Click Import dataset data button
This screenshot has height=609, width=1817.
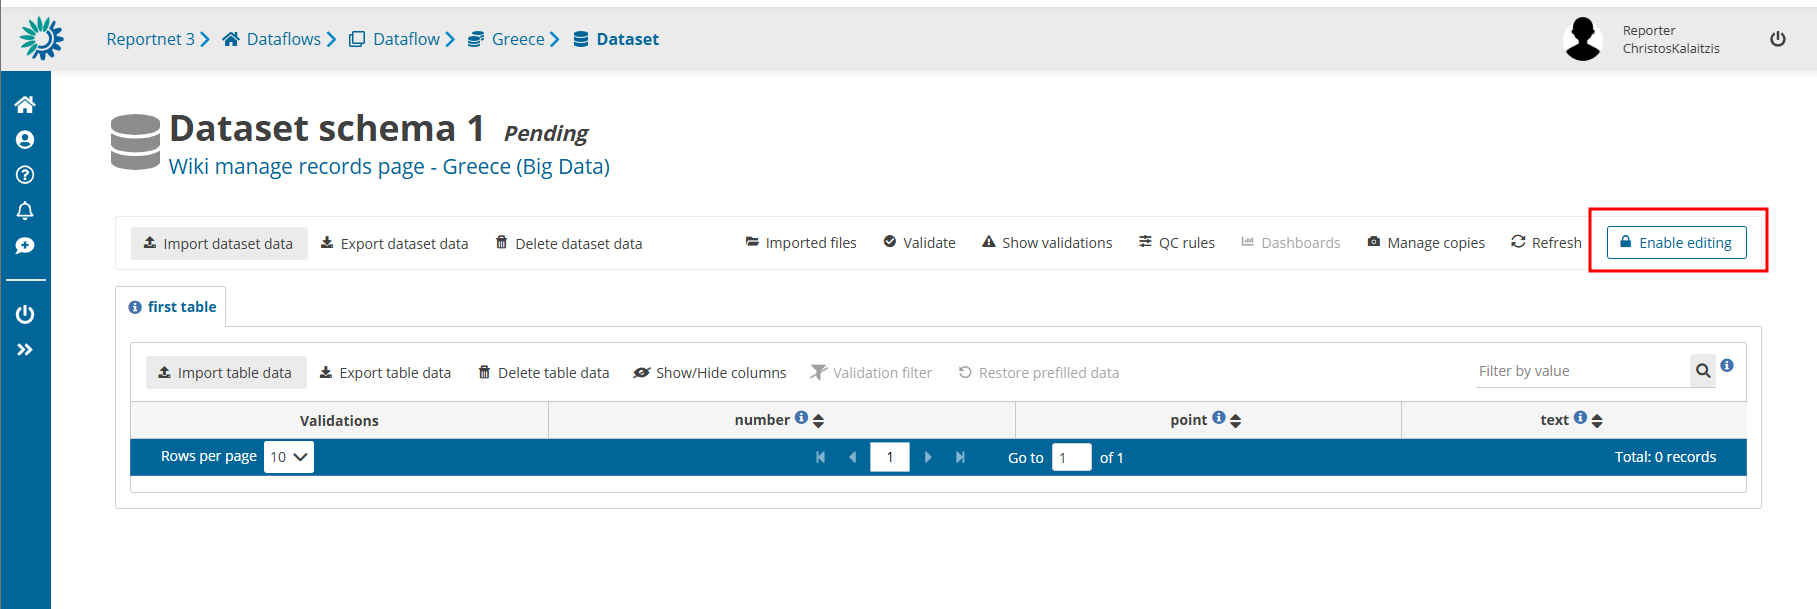tap(219, 243)
